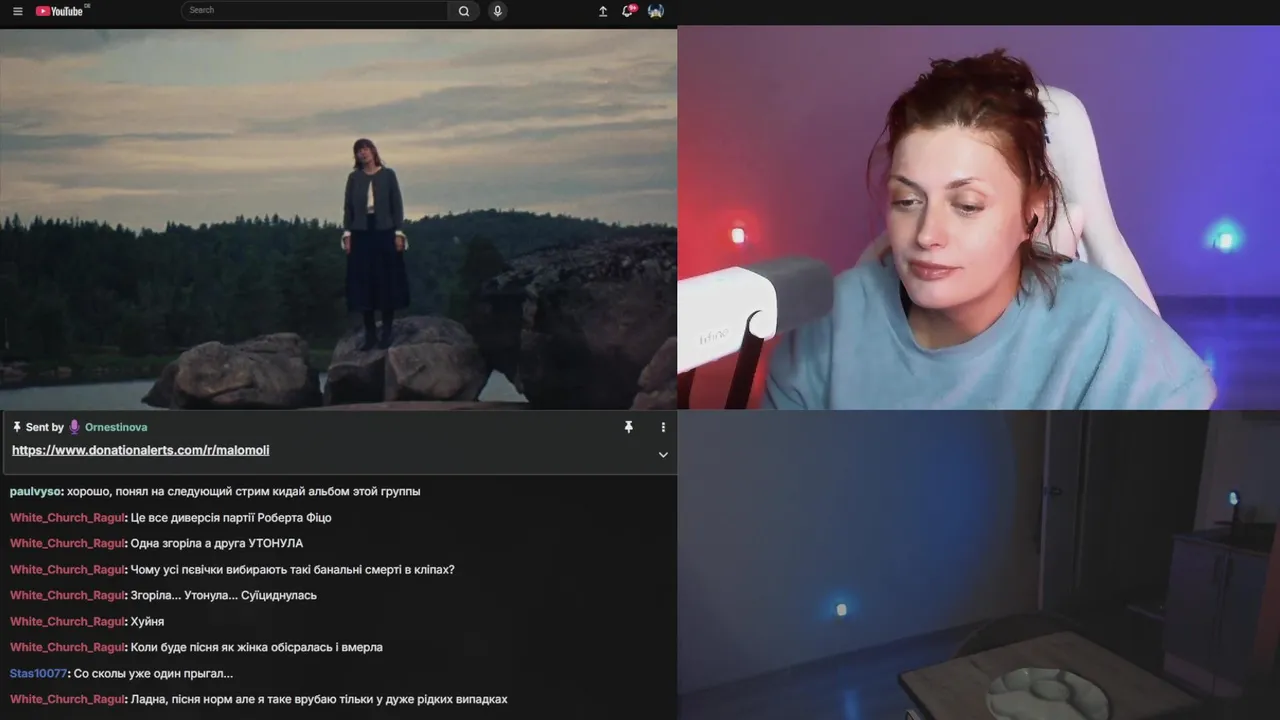Screen dimensions: 1280x720
Task: Click the message "Одна згоріла а друга УТОНУЛА"
Action: point(217,544)
